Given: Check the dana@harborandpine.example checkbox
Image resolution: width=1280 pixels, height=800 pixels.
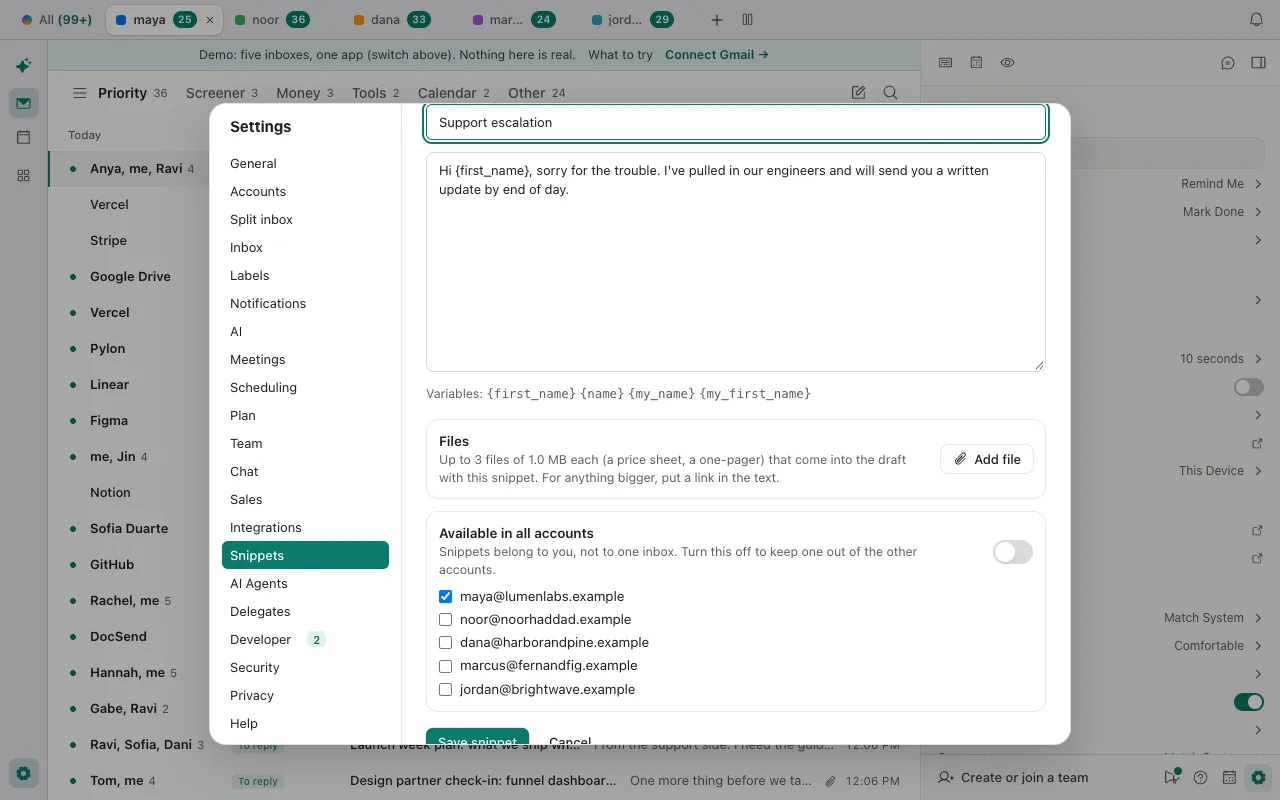Looking at the screenshot, I should click(x=446, y=642).
